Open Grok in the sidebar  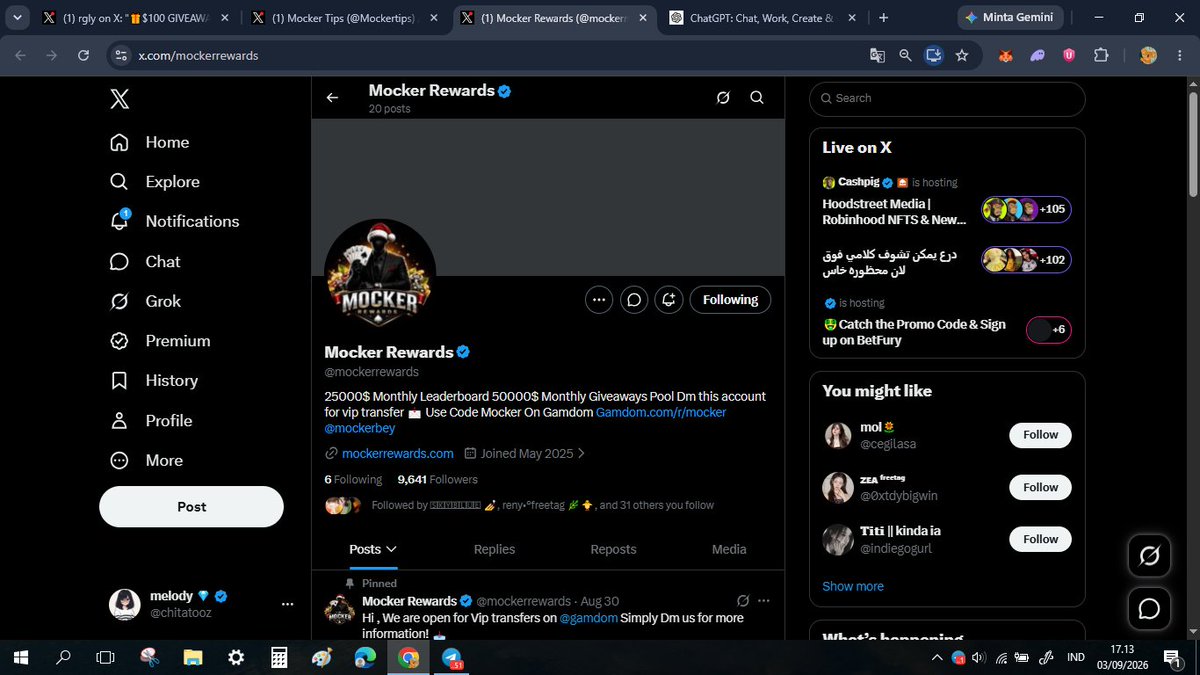click(146, 301)
